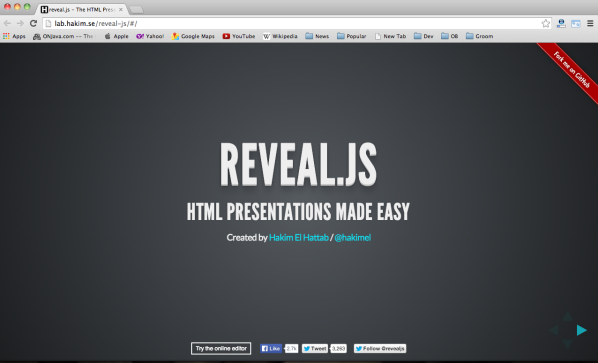Open a new tab with the blank tab button
This screenshot has width=598, height=363.
click(x=136, y=10)
